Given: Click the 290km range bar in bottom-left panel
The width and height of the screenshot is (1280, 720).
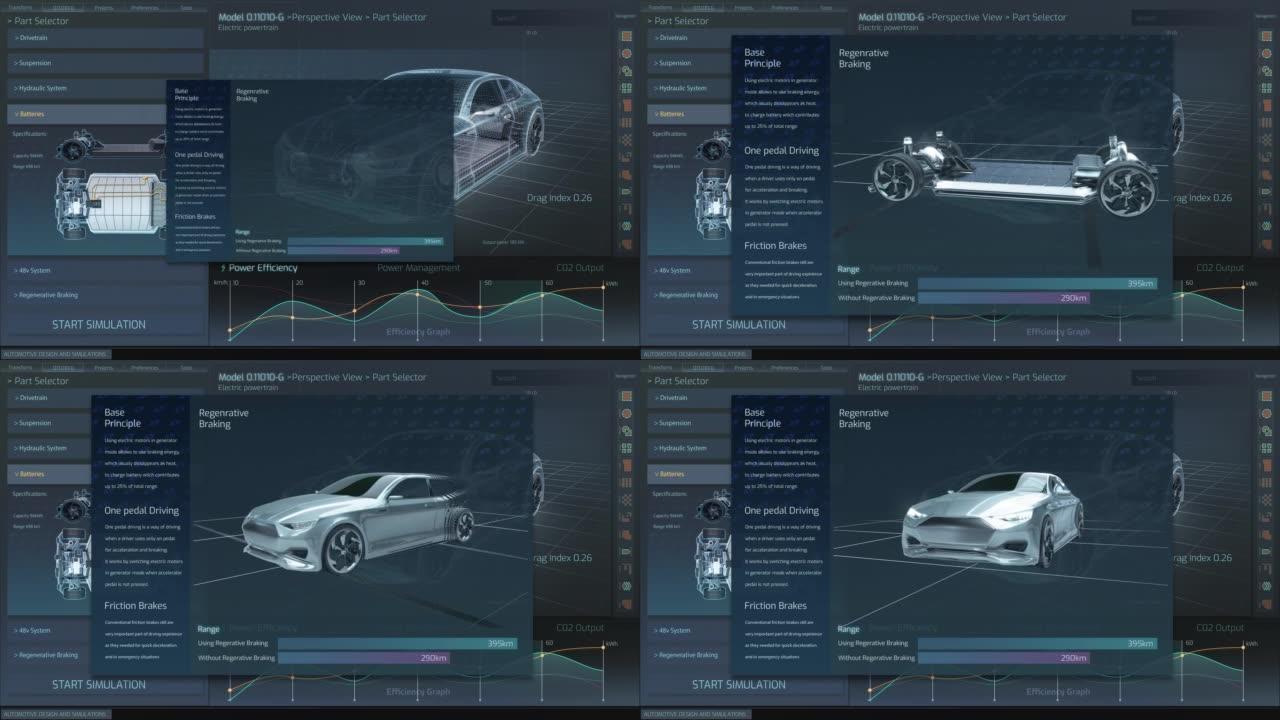Looking at the screenshot, I should point(364,658).
